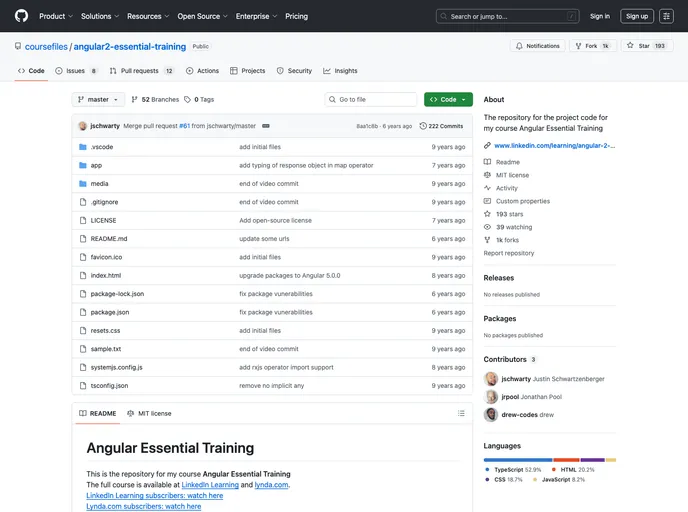Open the index.html file
688x512 pixels.
click(106, 276)
